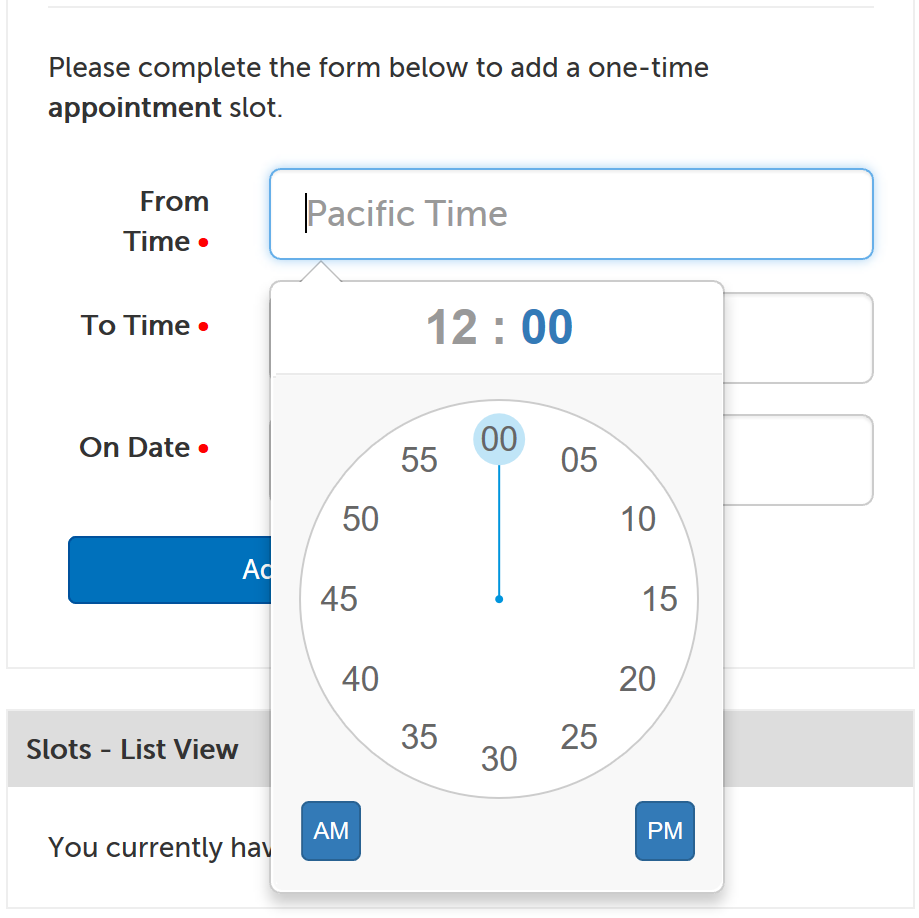Select minute 25 on the clock face
Viewport: 919px width, 918px height.
pos(578,738)
